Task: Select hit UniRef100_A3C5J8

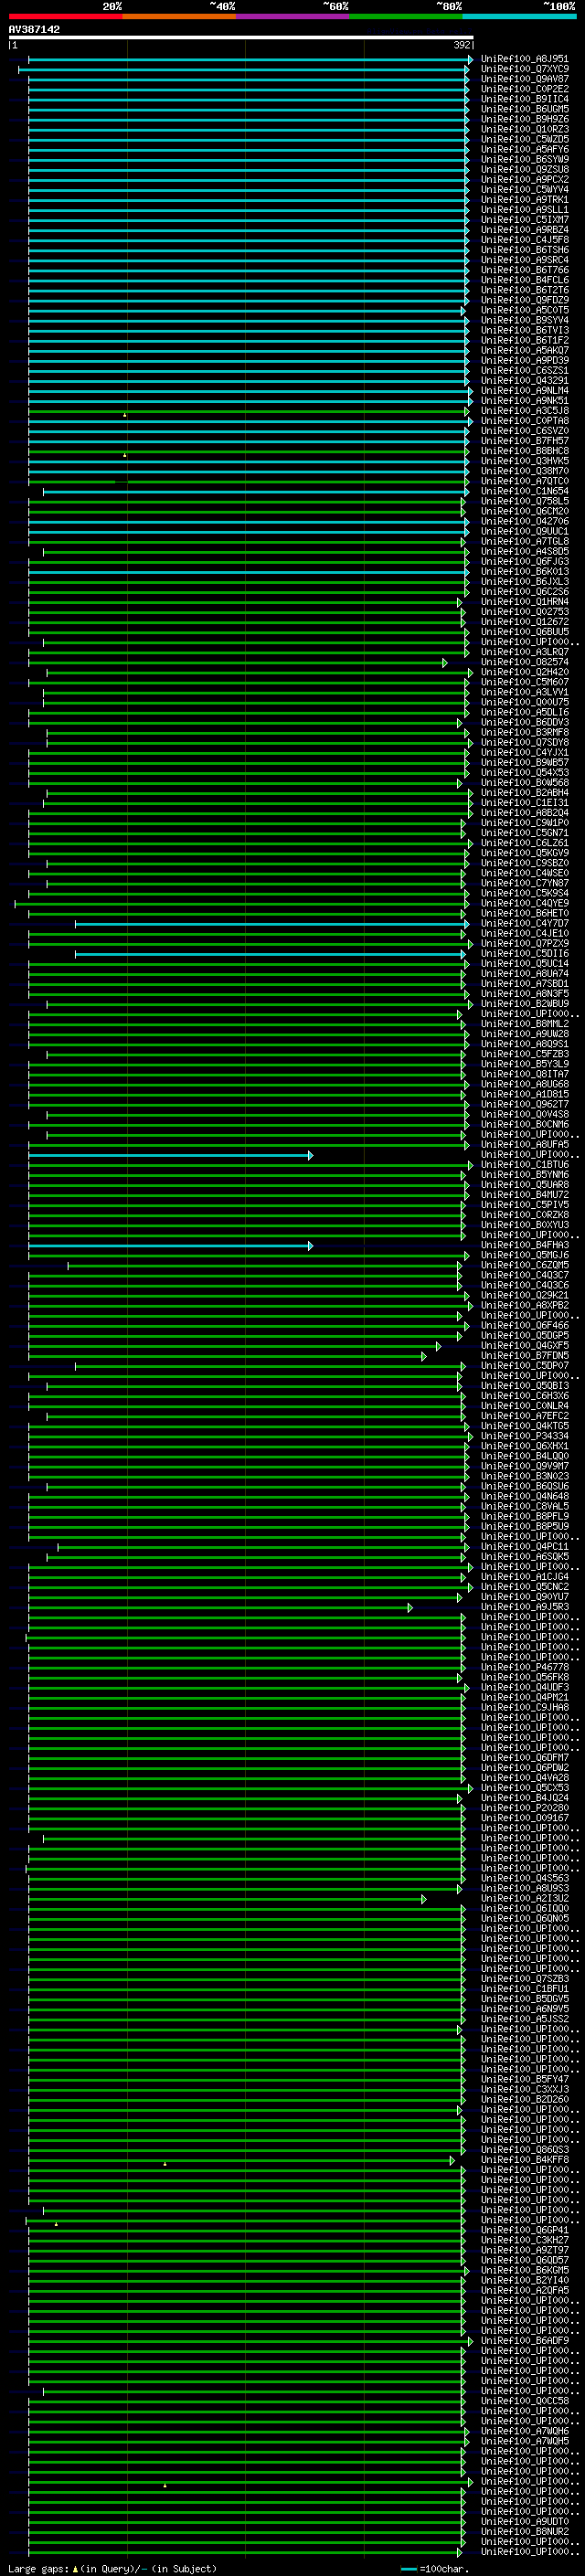Action: [525, 411]
